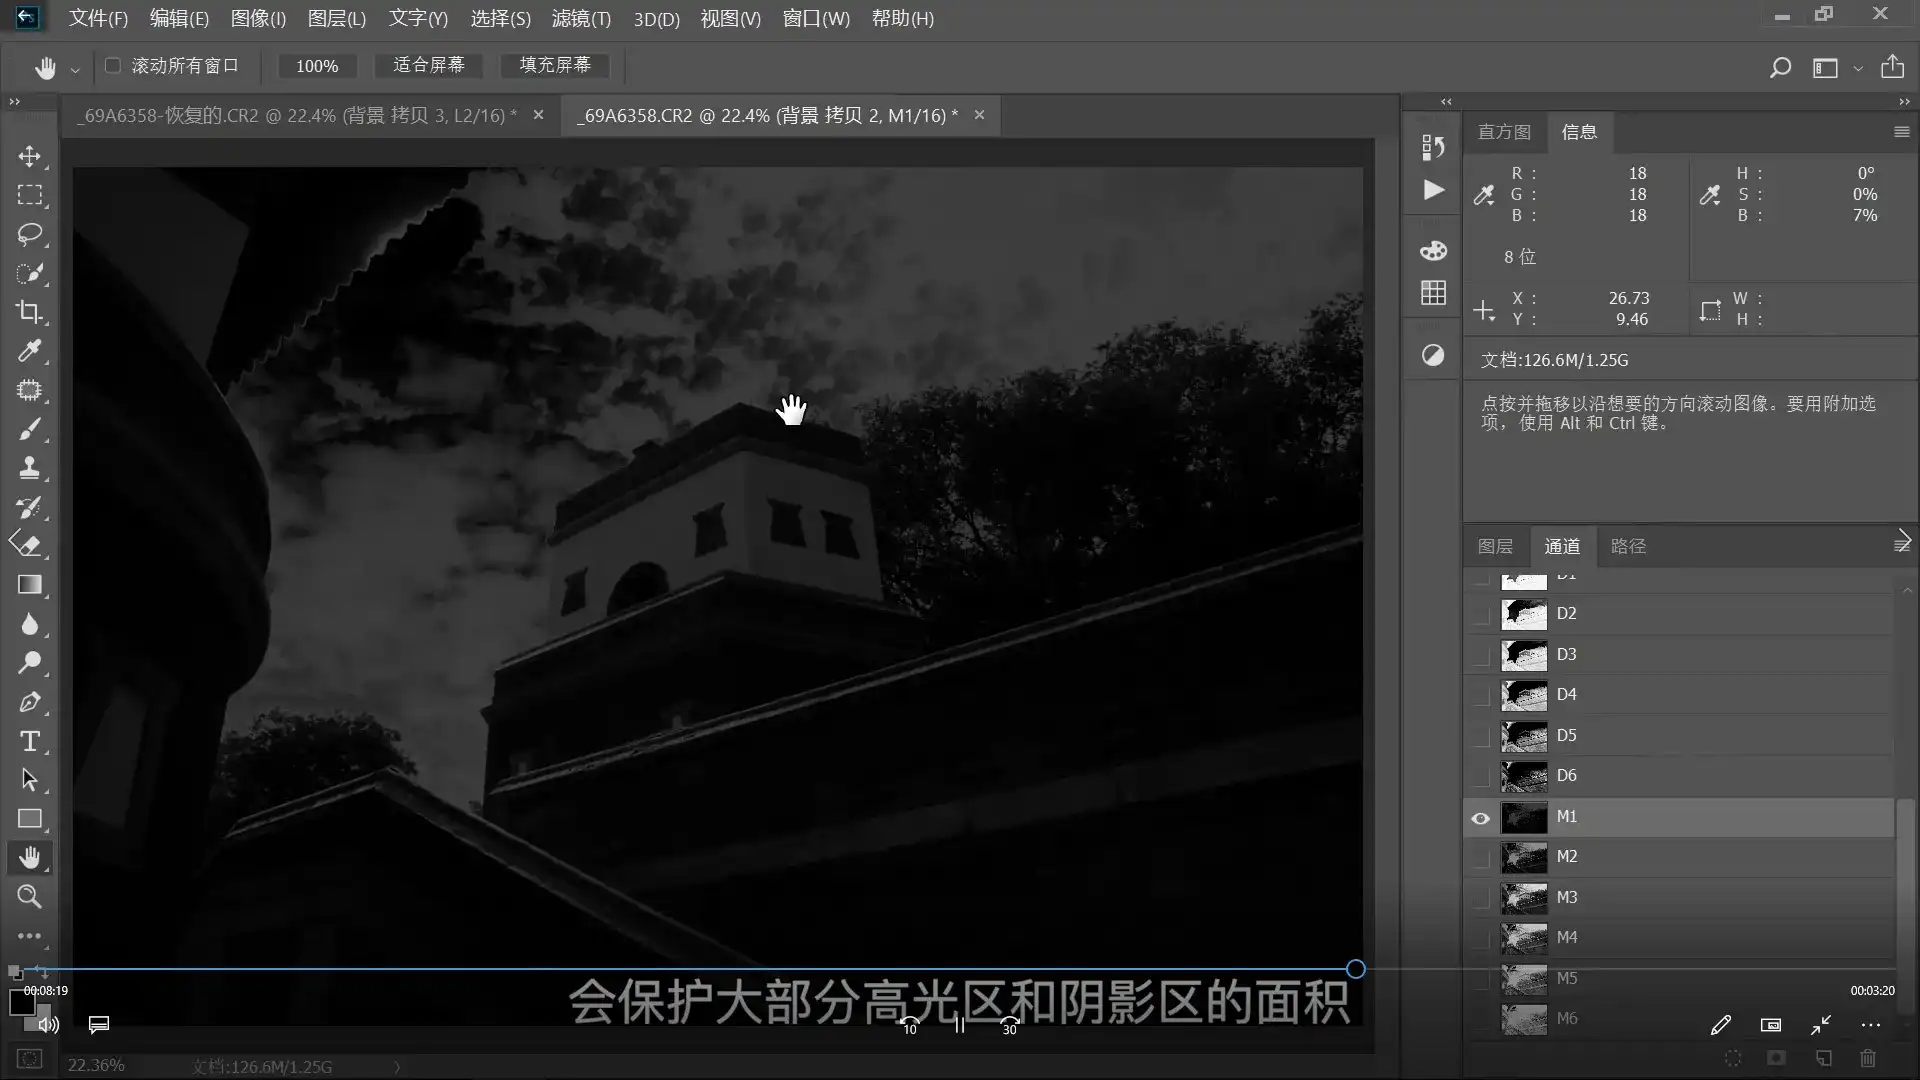The width and height of the screenshot is (1920, 1080).
Task: Switch to the 图层 tab
Action: pos(1495,546)
